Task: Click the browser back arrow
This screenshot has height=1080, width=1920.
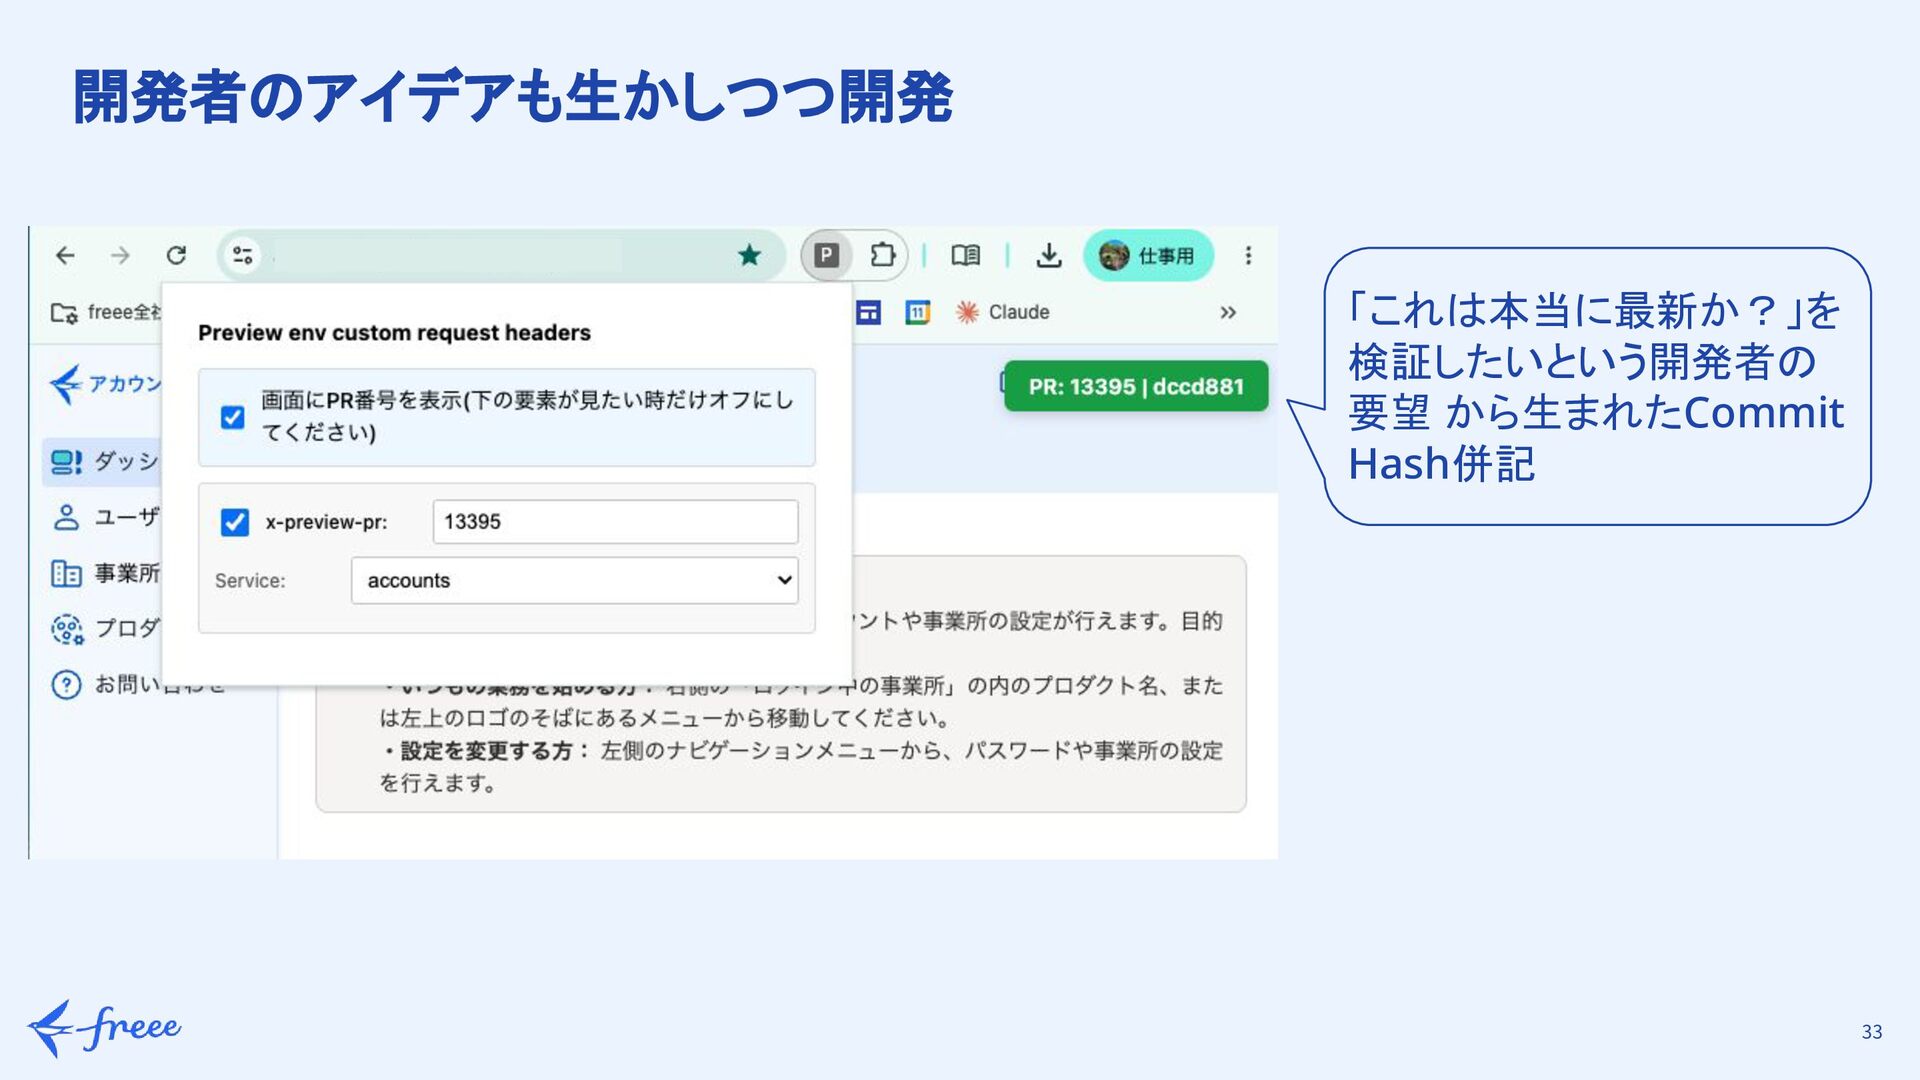Action: click(65, 255)
